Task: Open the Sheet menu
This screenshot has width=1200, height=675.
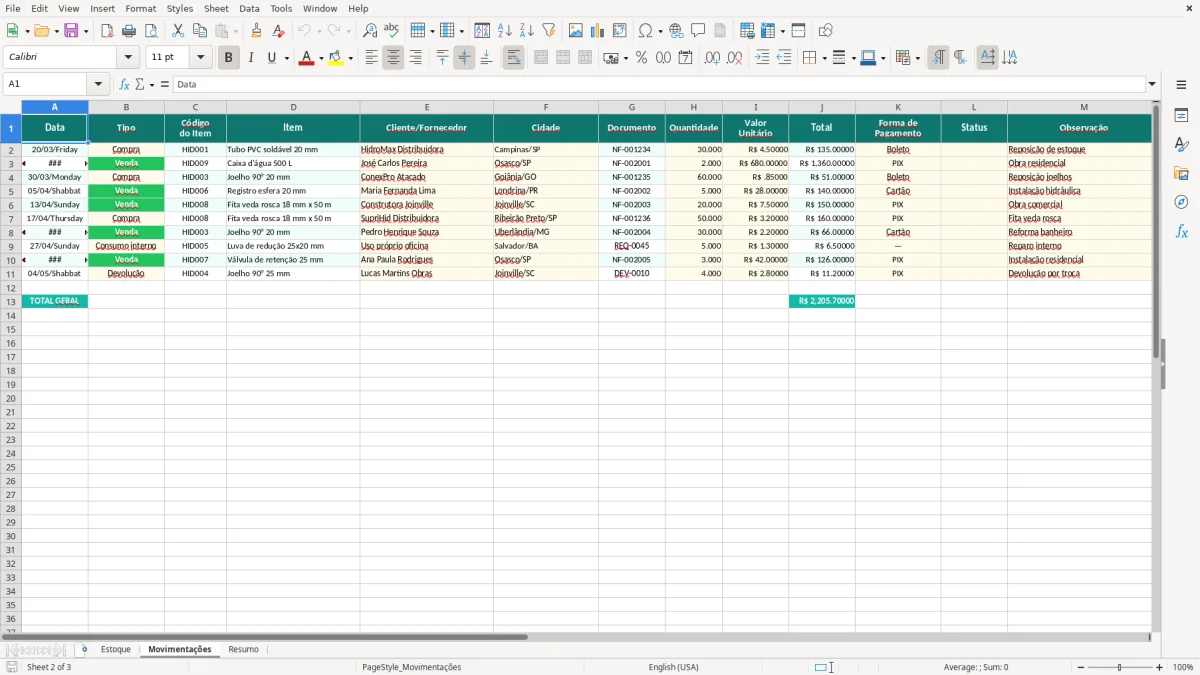Action: 216,8
